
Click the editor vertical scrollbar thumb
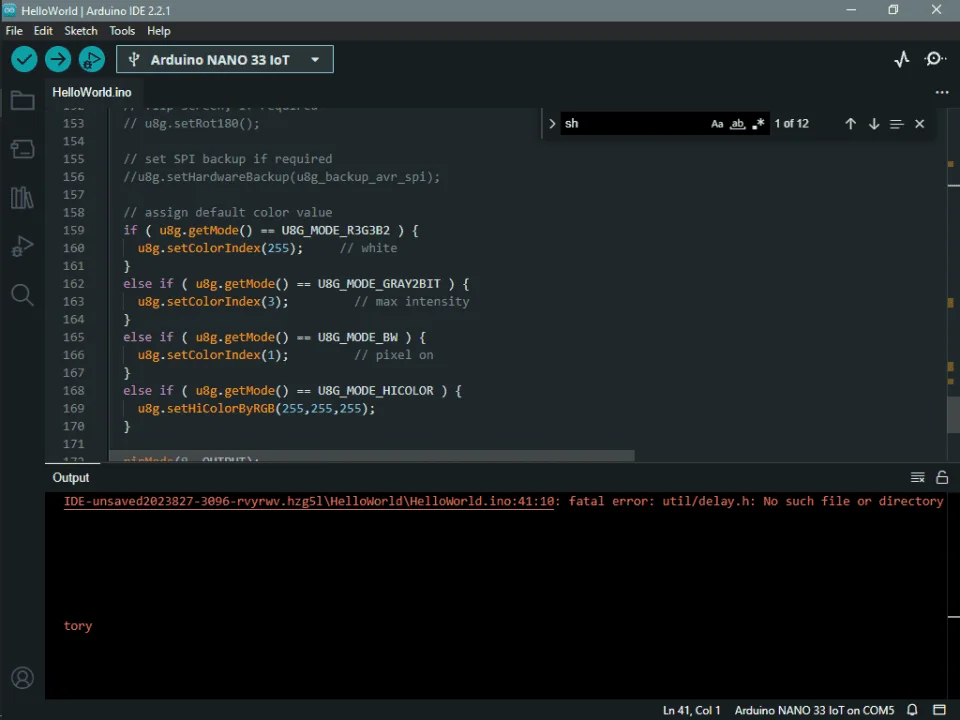click(x=953, y=414)
